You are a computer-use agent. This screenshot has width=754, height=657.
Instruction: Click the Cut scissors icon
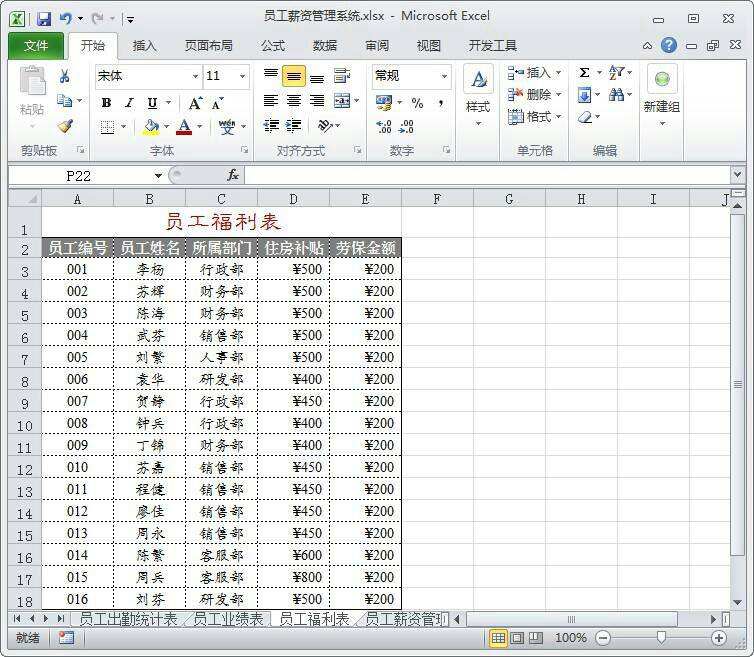tap(65, 76)
